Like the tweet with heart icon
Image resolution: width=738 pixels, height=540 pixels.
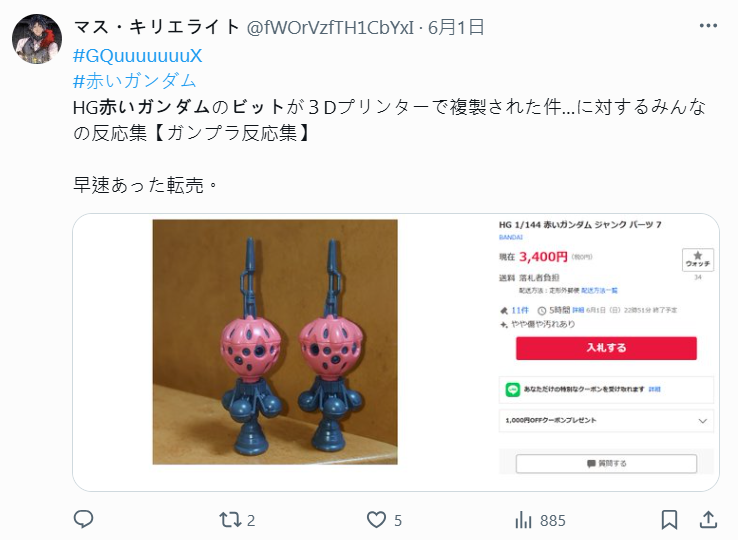coord(376,520)
